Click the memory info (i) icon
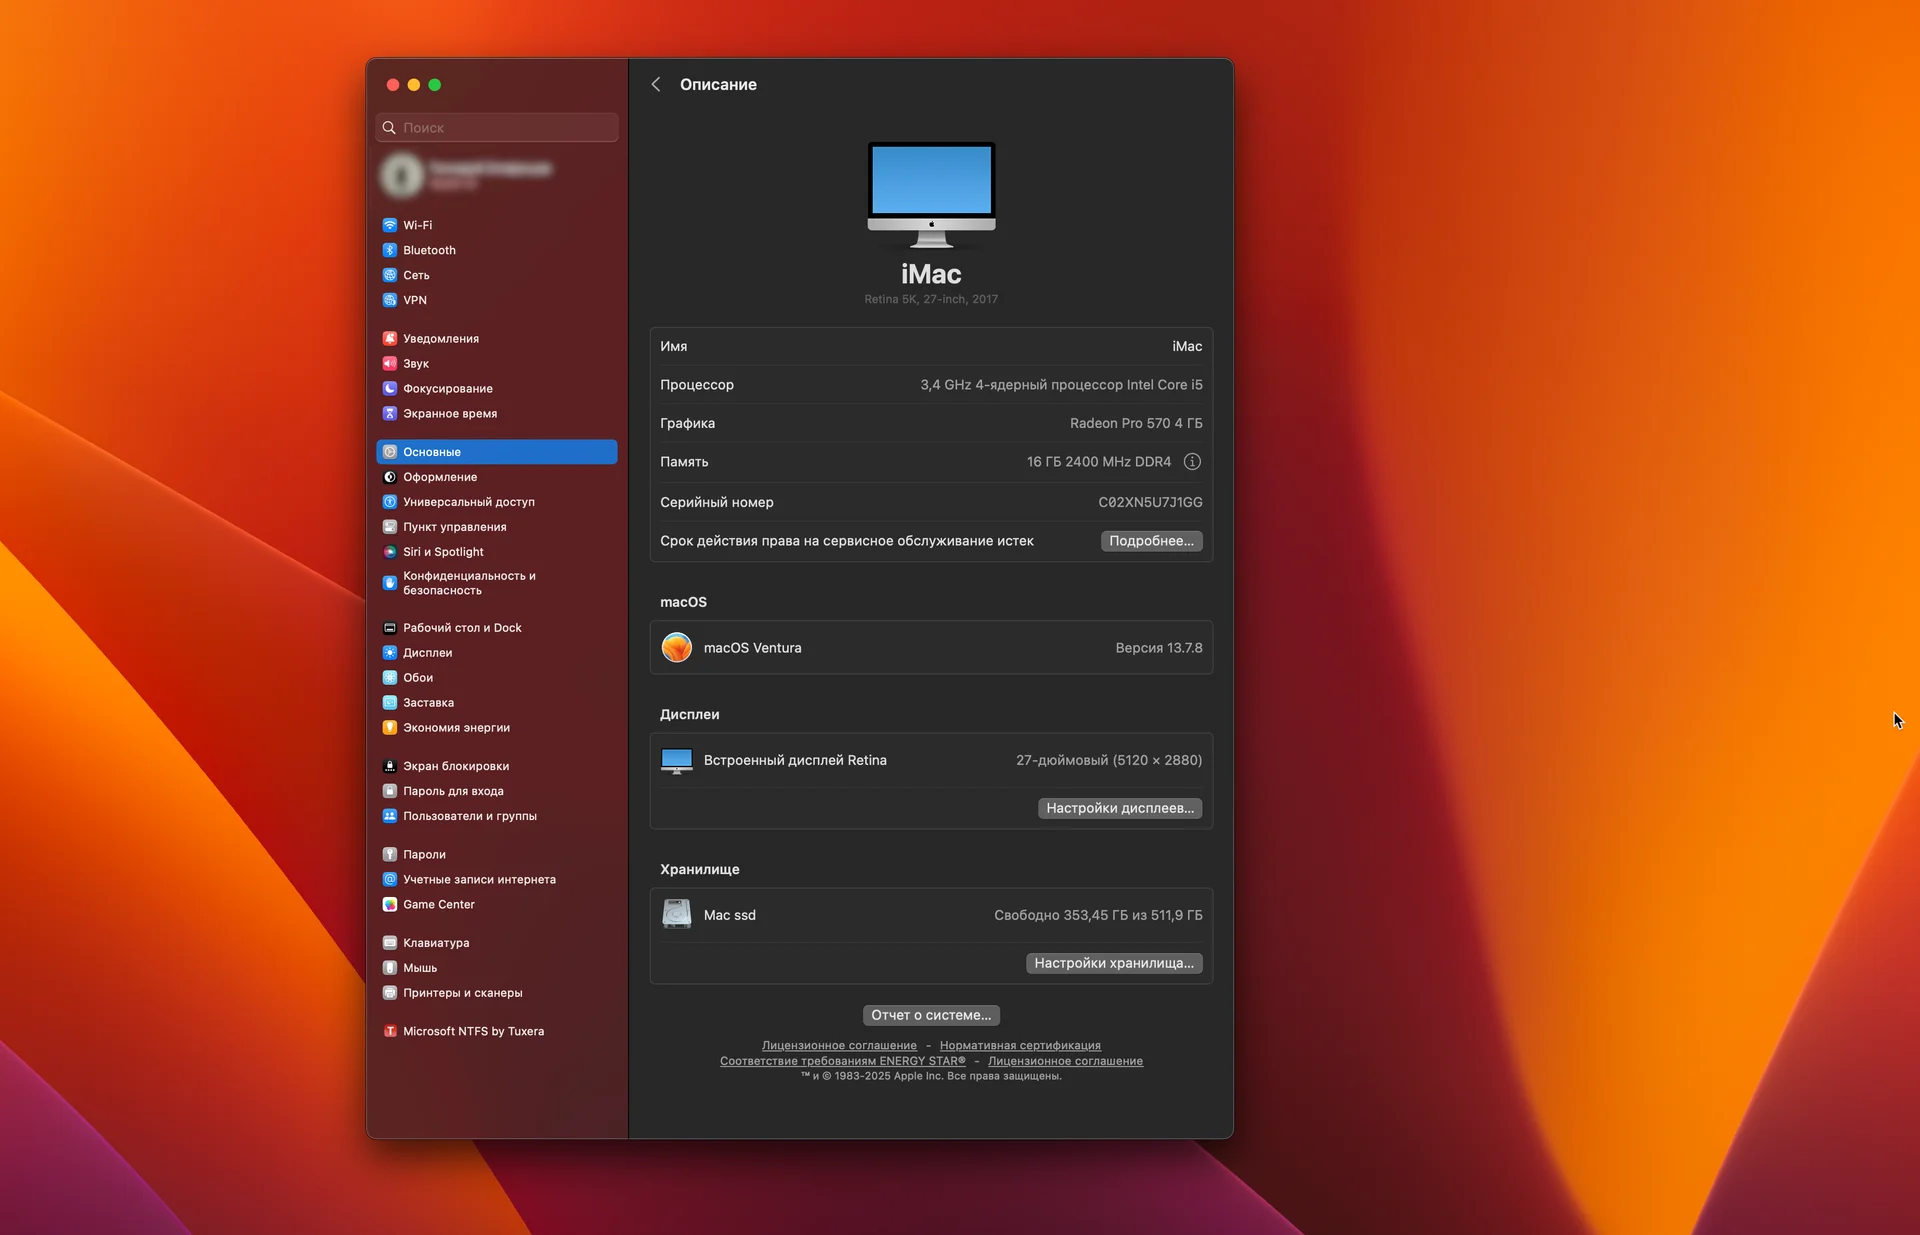The width and height of the screenshot is (1920, 1235). pyautogui.click(x=1192, y=462)
